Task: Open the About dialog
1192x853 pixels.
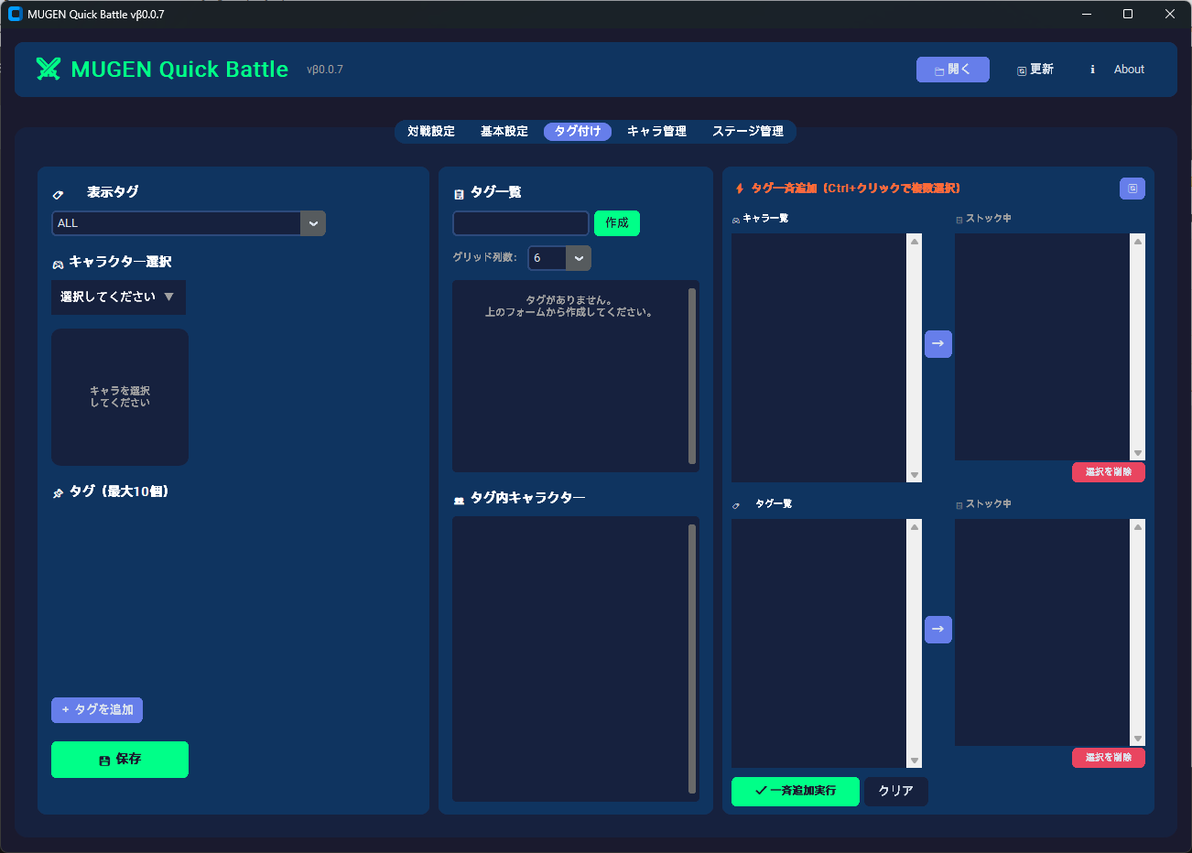Action: click(1118, 69)
